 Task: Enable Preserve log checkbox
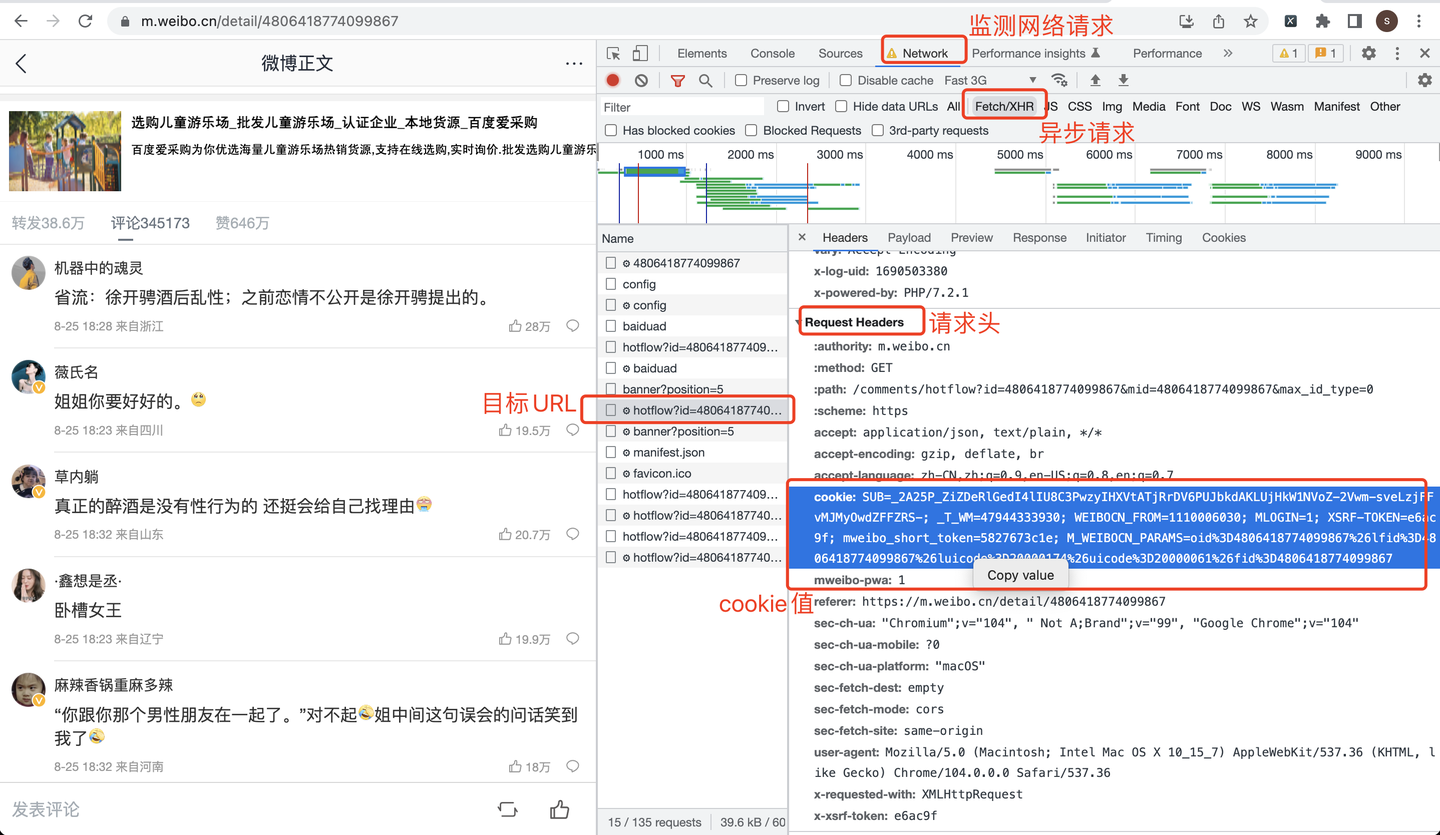pos(741,80)
